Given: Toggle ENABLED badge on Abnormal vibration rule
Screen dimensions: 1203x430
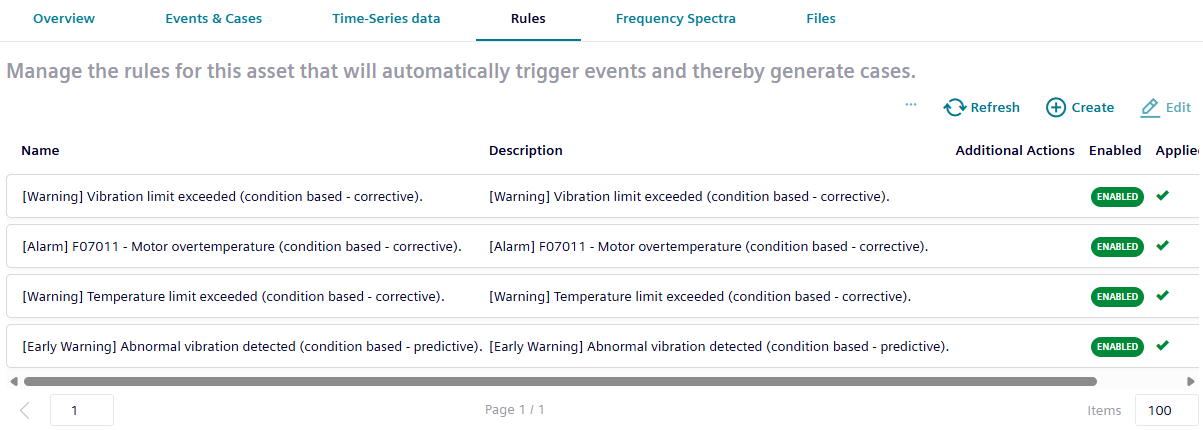Looking at the screenshot, I should 1116,347.
